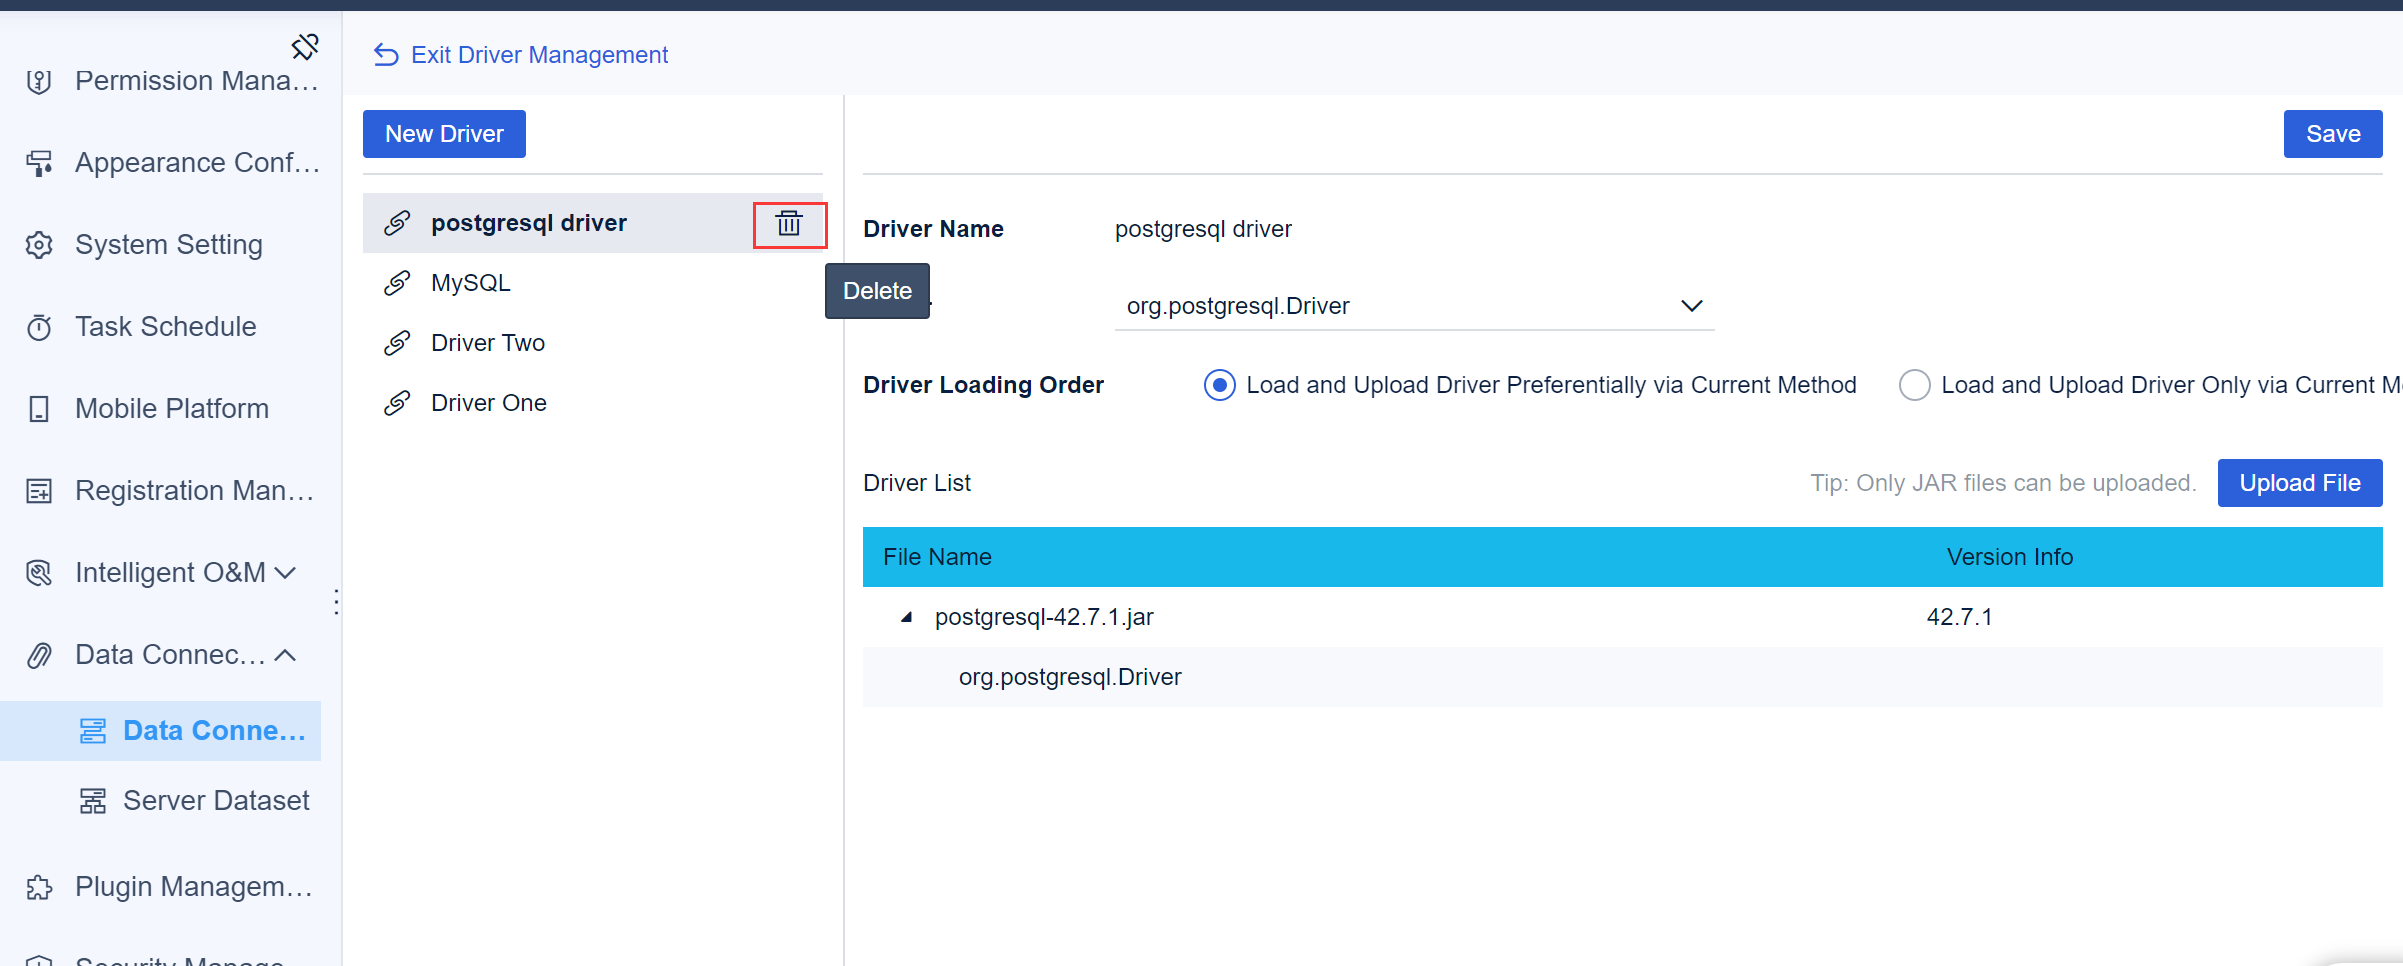Click the delete trash icon for postgresql driver
Viewport: 2403px width, 966px height.
(x=790, y=224)
